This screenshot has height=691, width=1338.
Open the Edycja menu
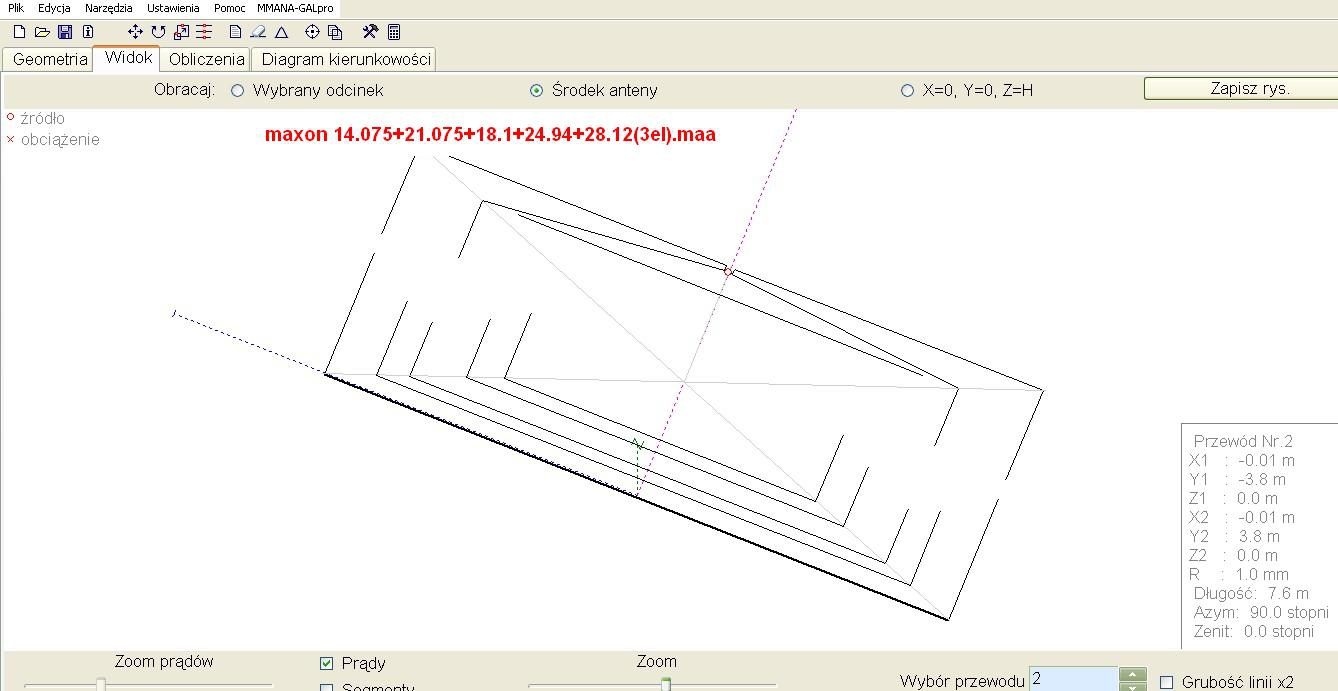coord(54,8)
